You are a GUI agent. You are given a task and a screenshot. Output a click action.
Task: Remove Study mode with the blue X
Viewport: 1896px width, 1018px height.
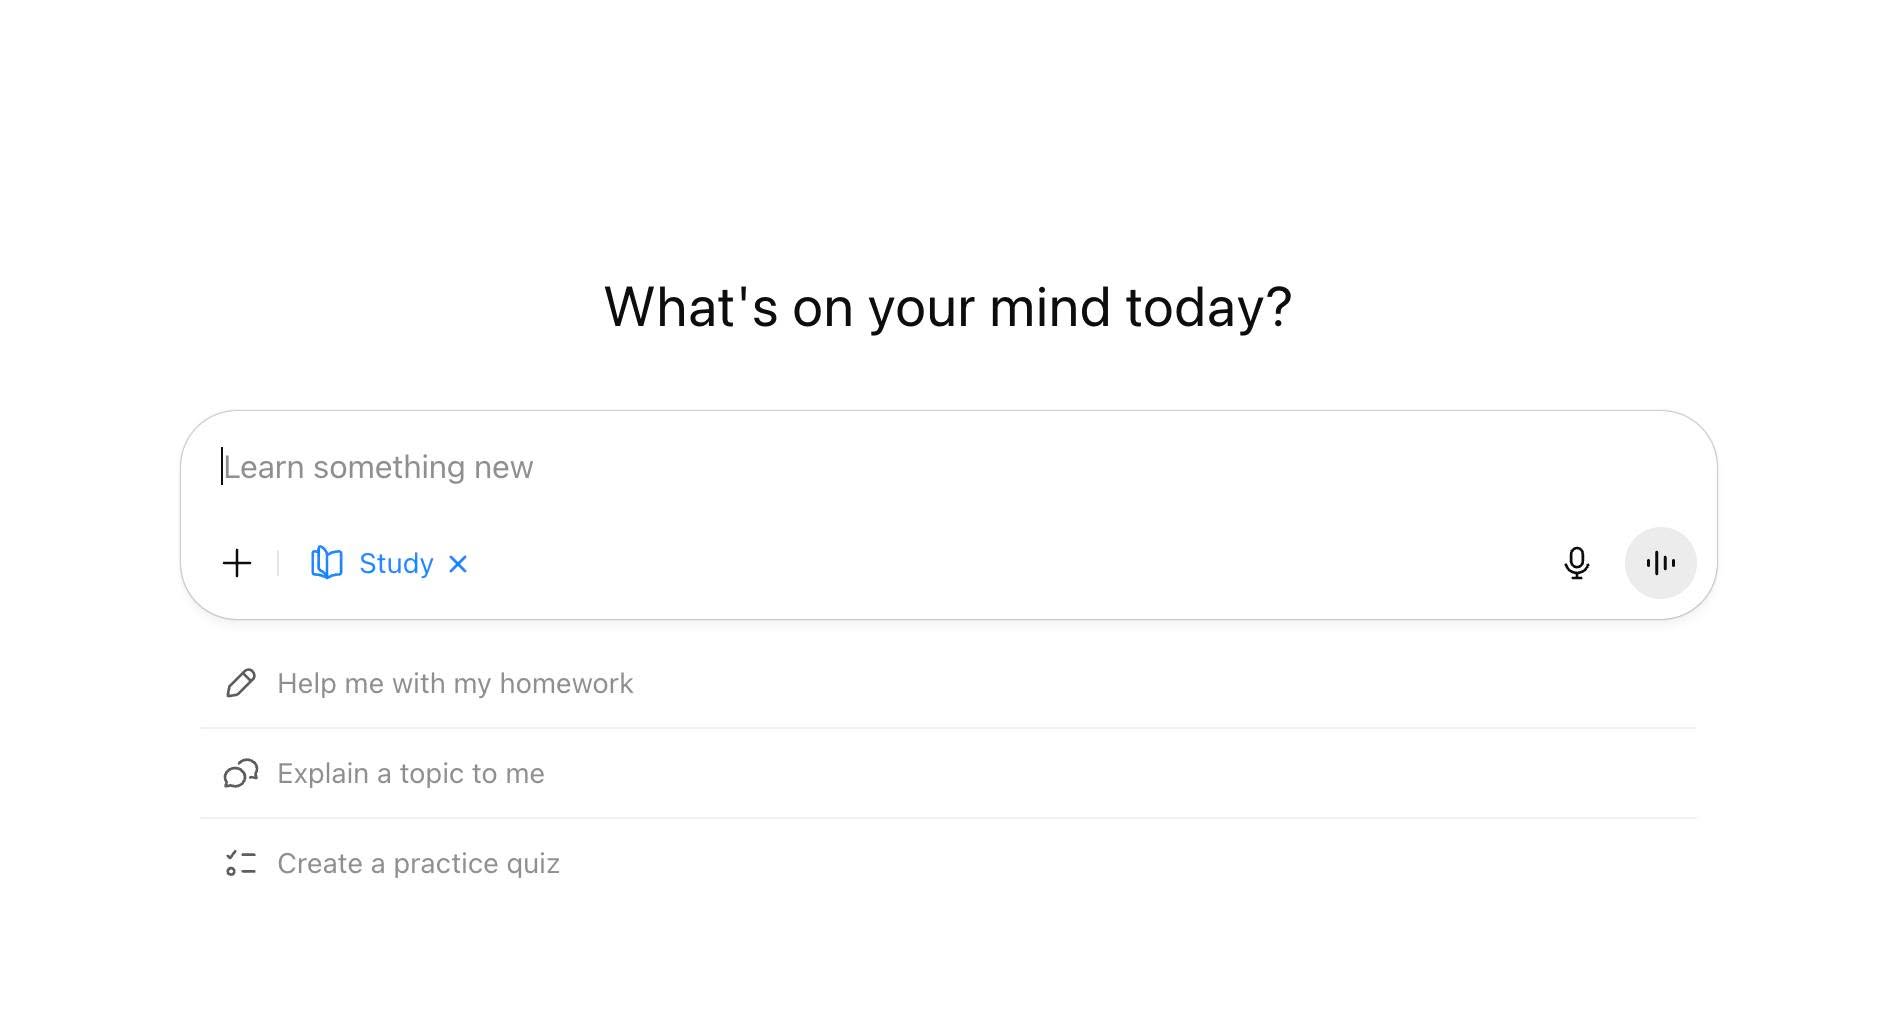458,564
